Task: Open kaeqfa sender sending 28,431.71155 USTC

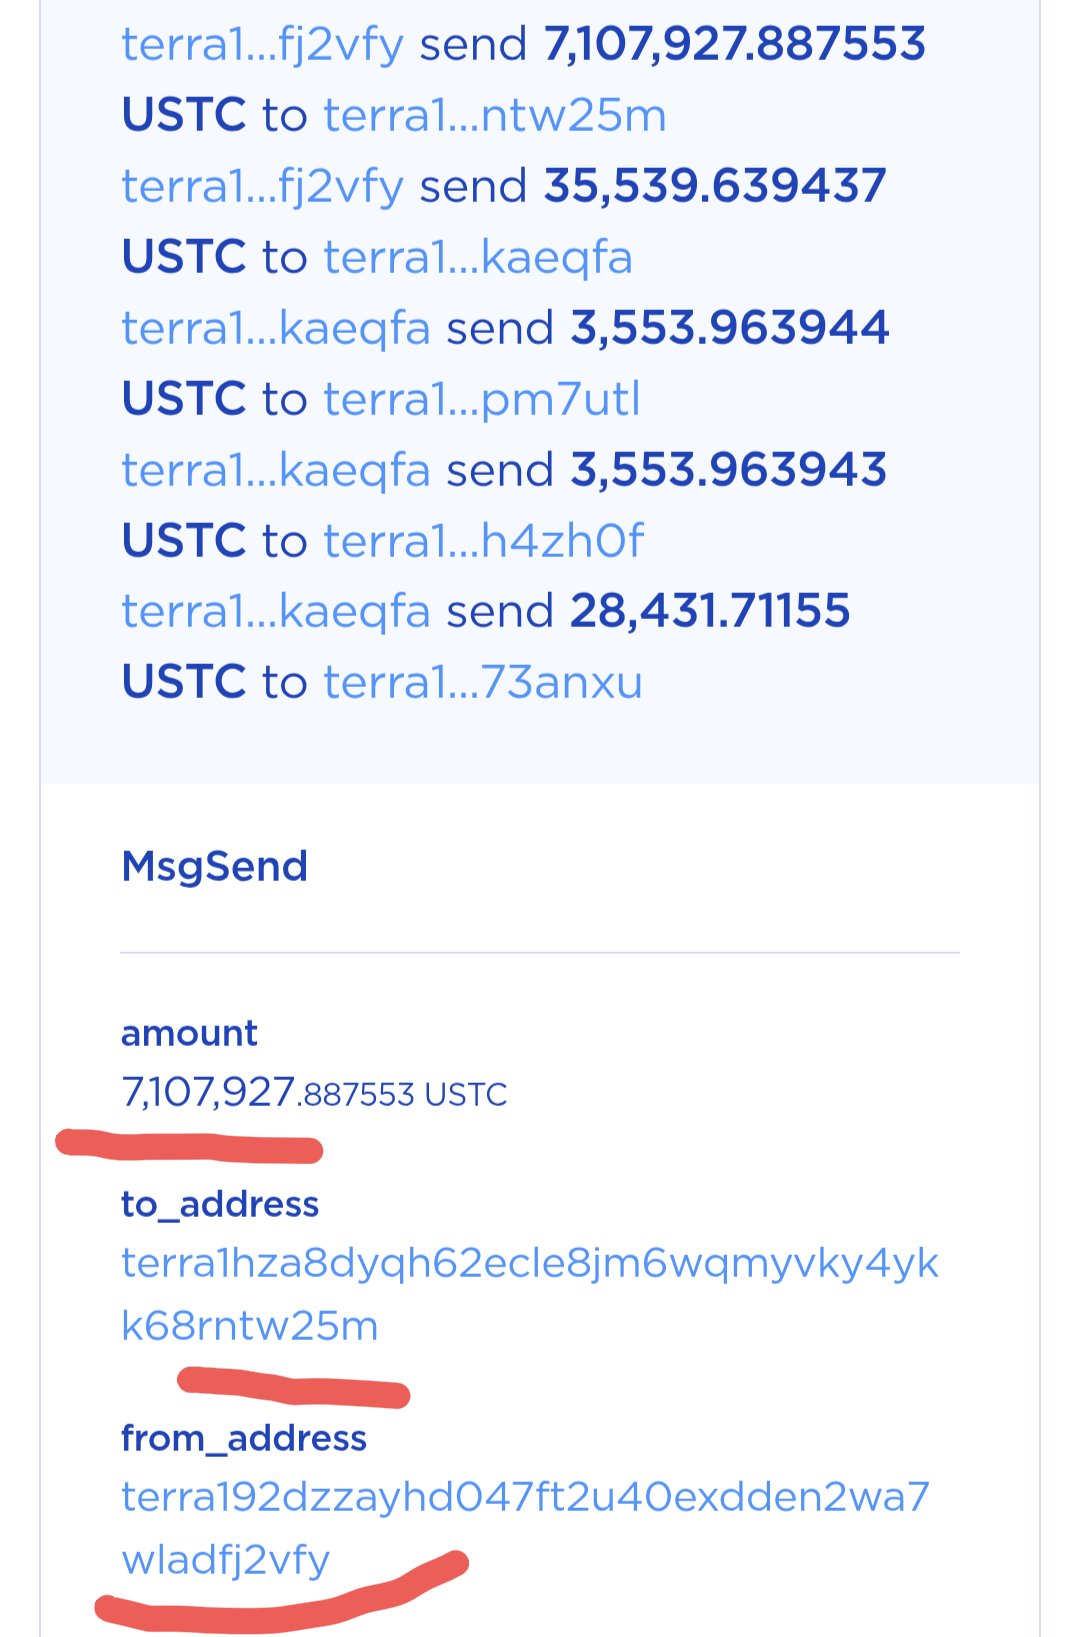Action: point(276,612)
